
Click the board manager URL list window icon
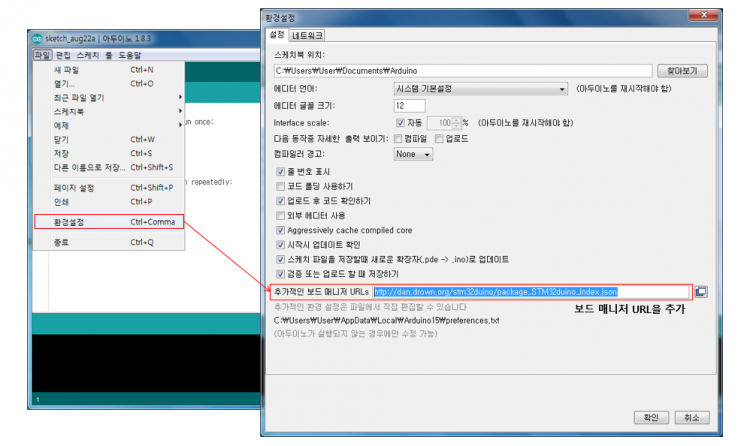tap(701, 291)
